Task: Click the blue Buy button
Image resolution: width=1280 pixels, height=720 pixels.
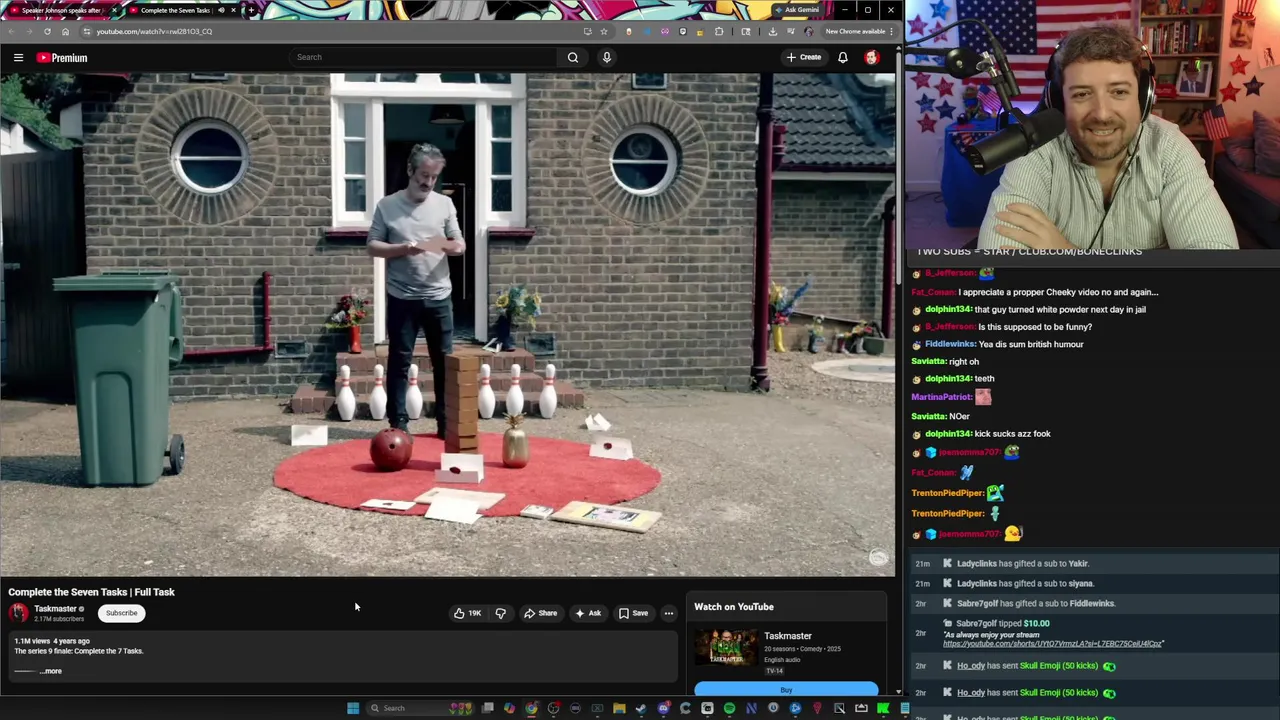Action: 786,689
